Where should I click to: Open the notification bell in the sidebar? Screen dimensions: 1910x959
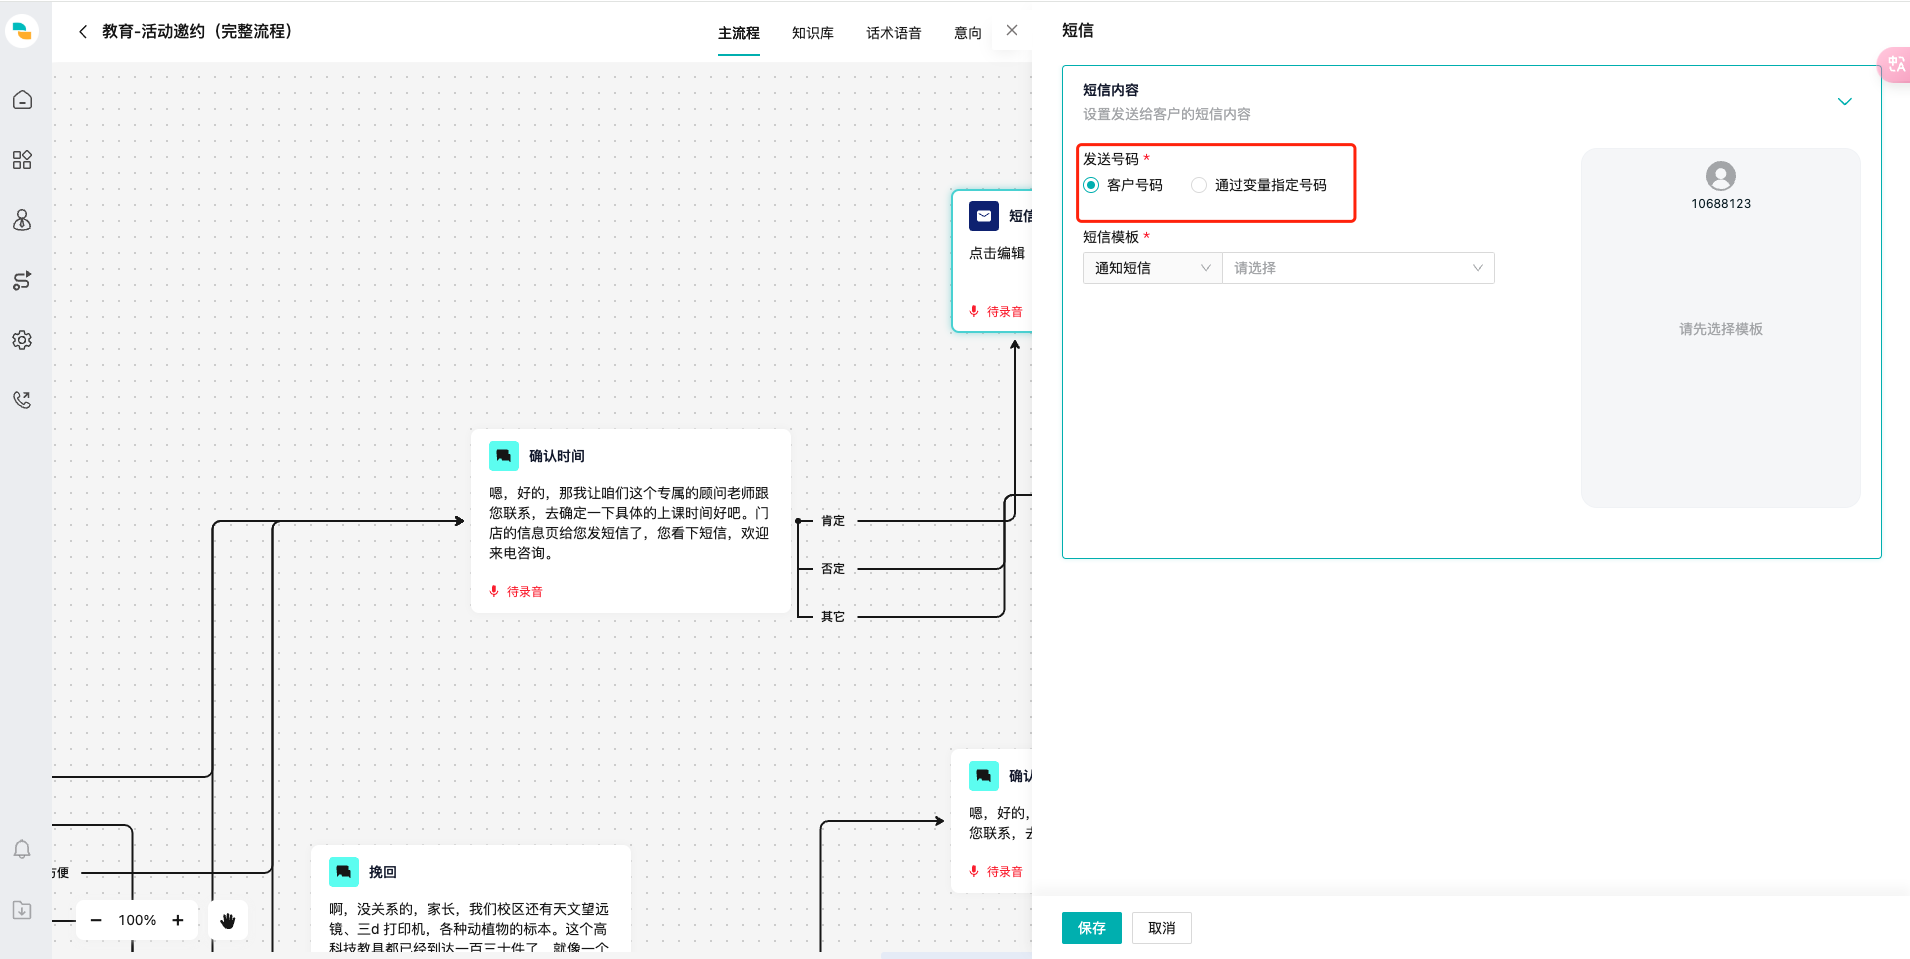22,849
